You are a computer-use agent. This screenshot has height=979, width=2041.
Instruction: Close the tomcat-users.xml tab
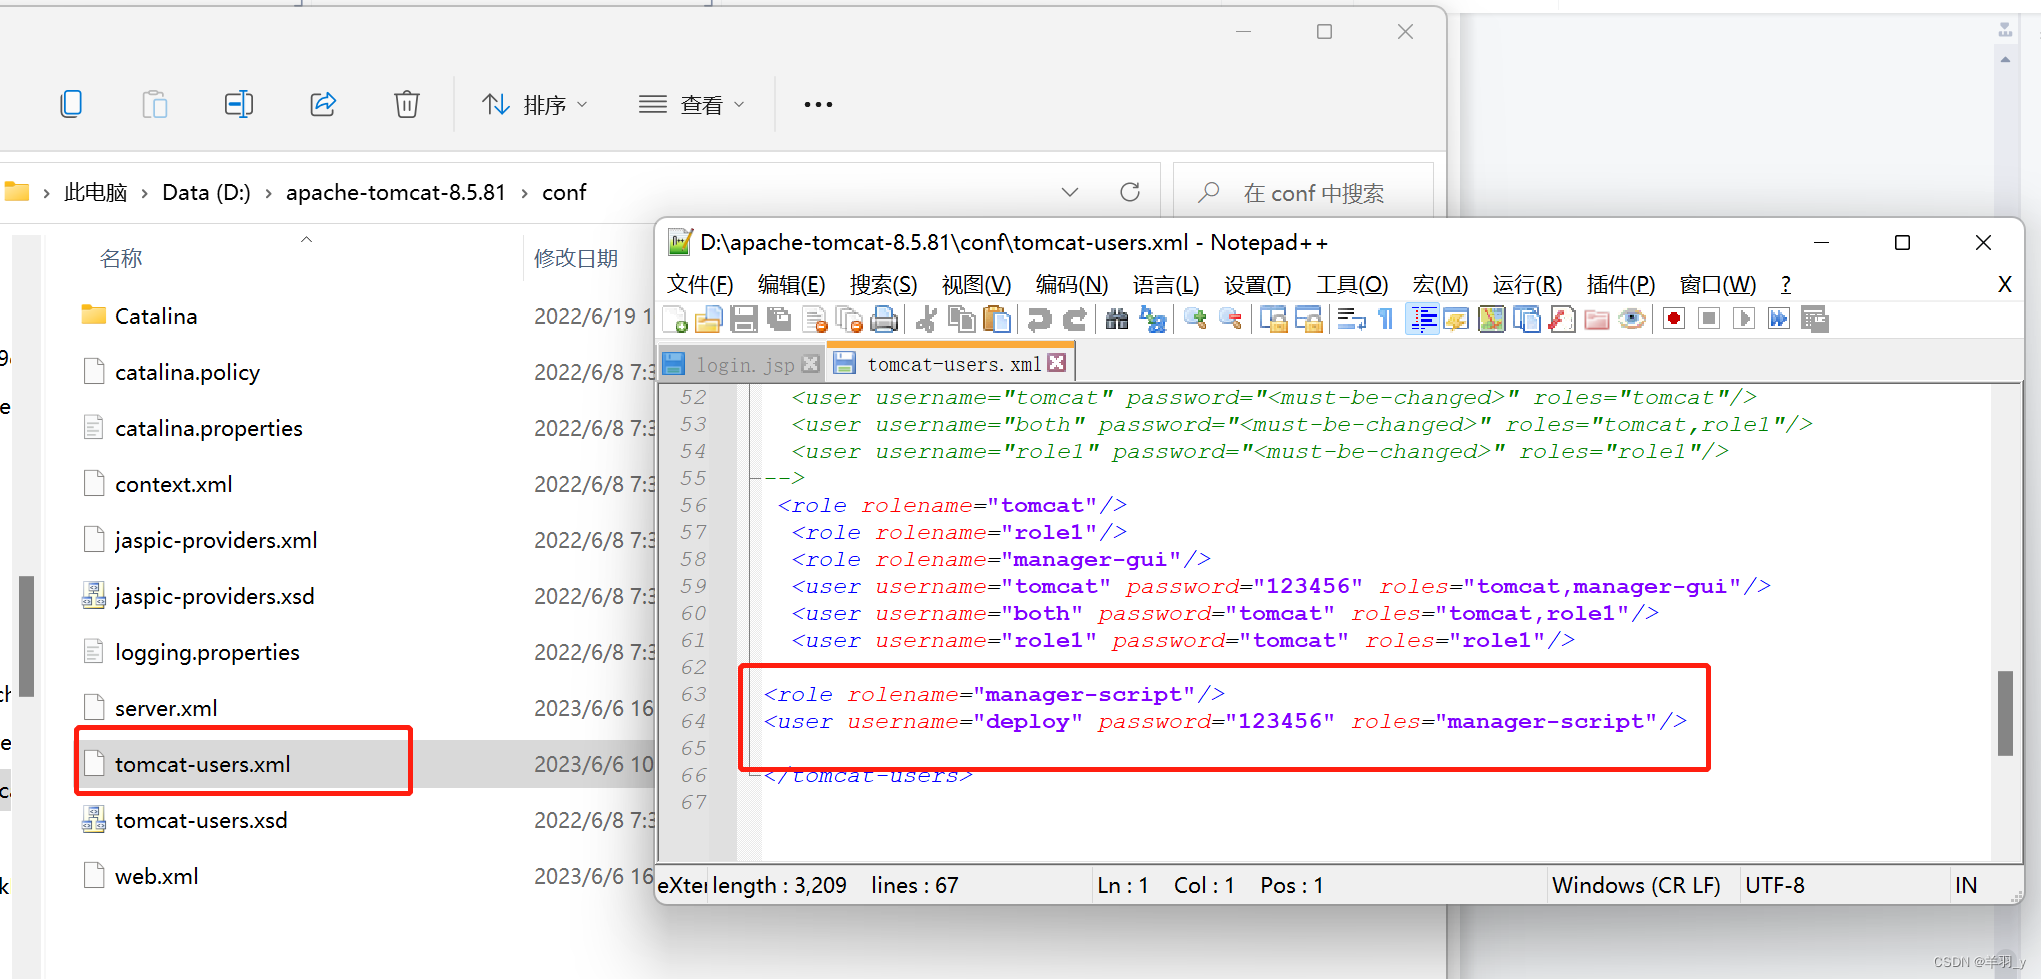[1057, 363]
